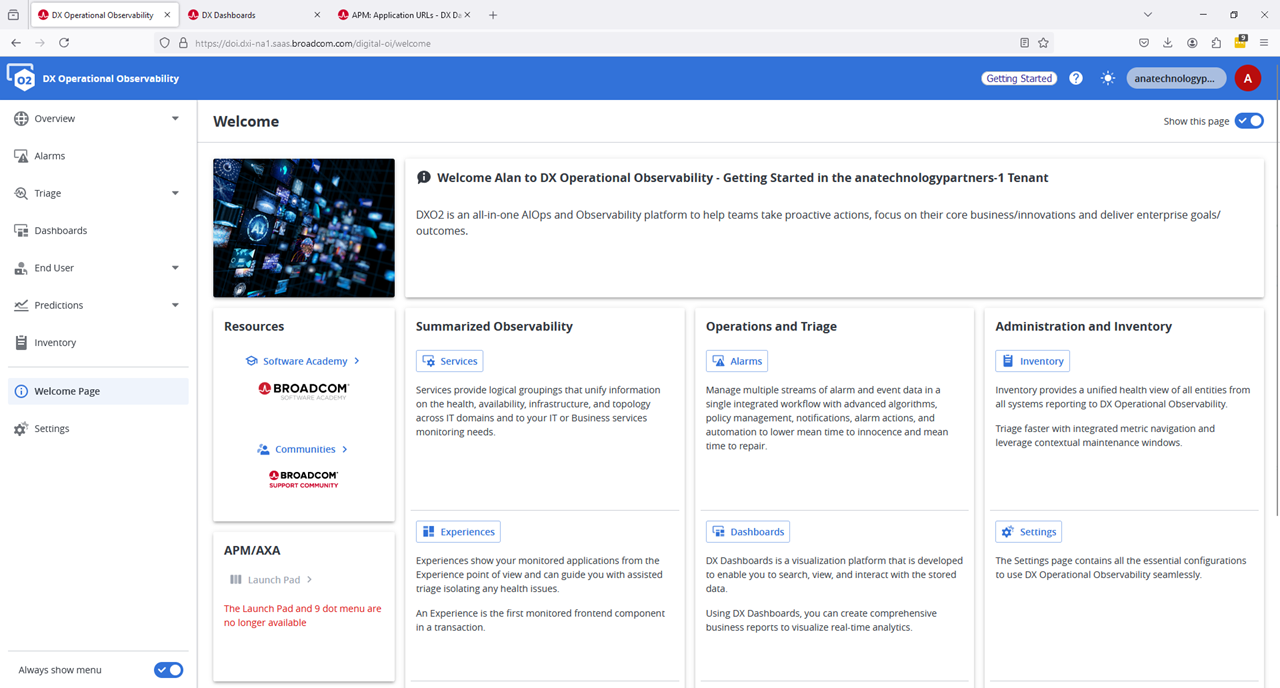The width and height of the screenshot is (1280, 688).
Task: Open Settings gear in the sidebar
Action: tap(21, 429)
